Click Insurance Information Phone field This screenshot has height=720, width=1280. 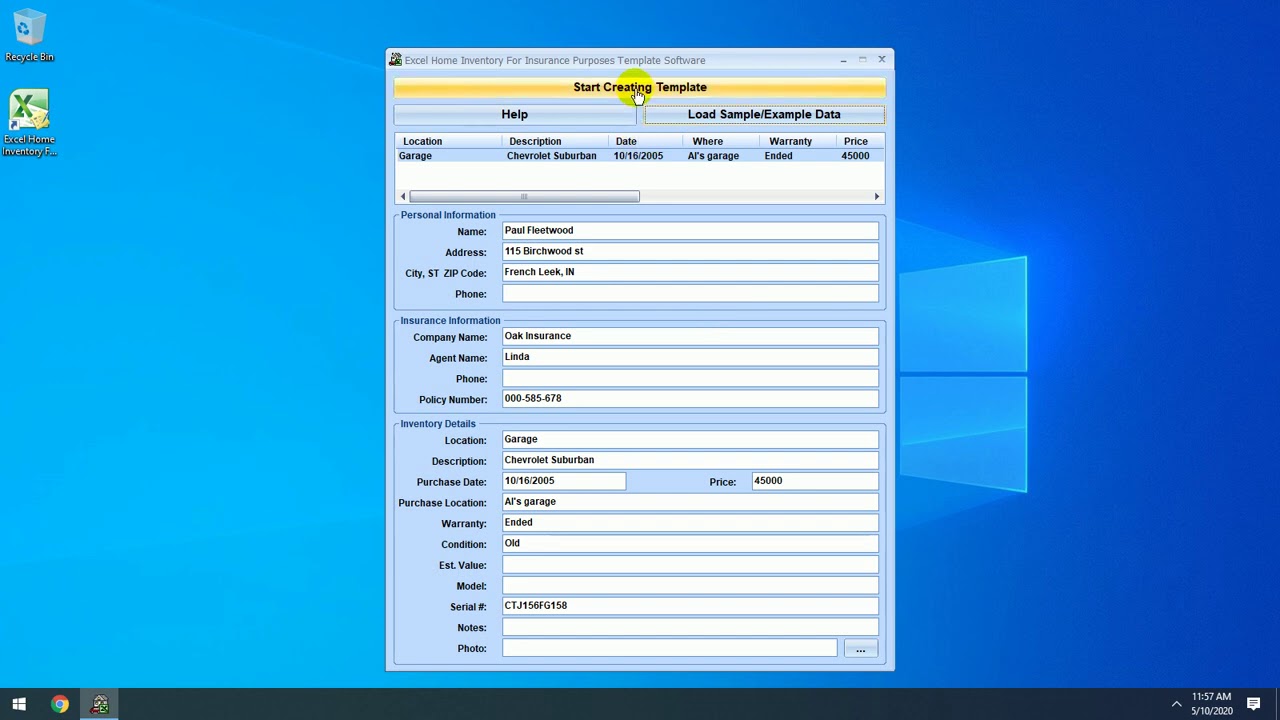[690, 379]
